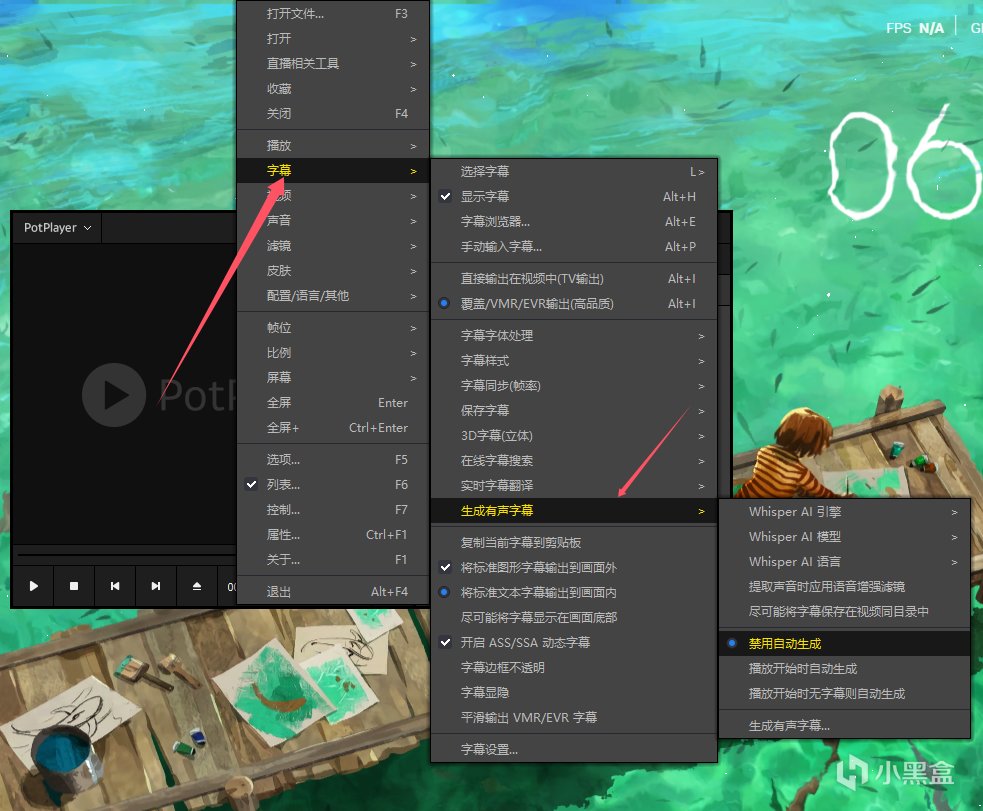Viewport: 983px width, 811px height.
Task: Select 覆盖/VMR/EVR输出(高品质) radio option
Action: (574, 303)
